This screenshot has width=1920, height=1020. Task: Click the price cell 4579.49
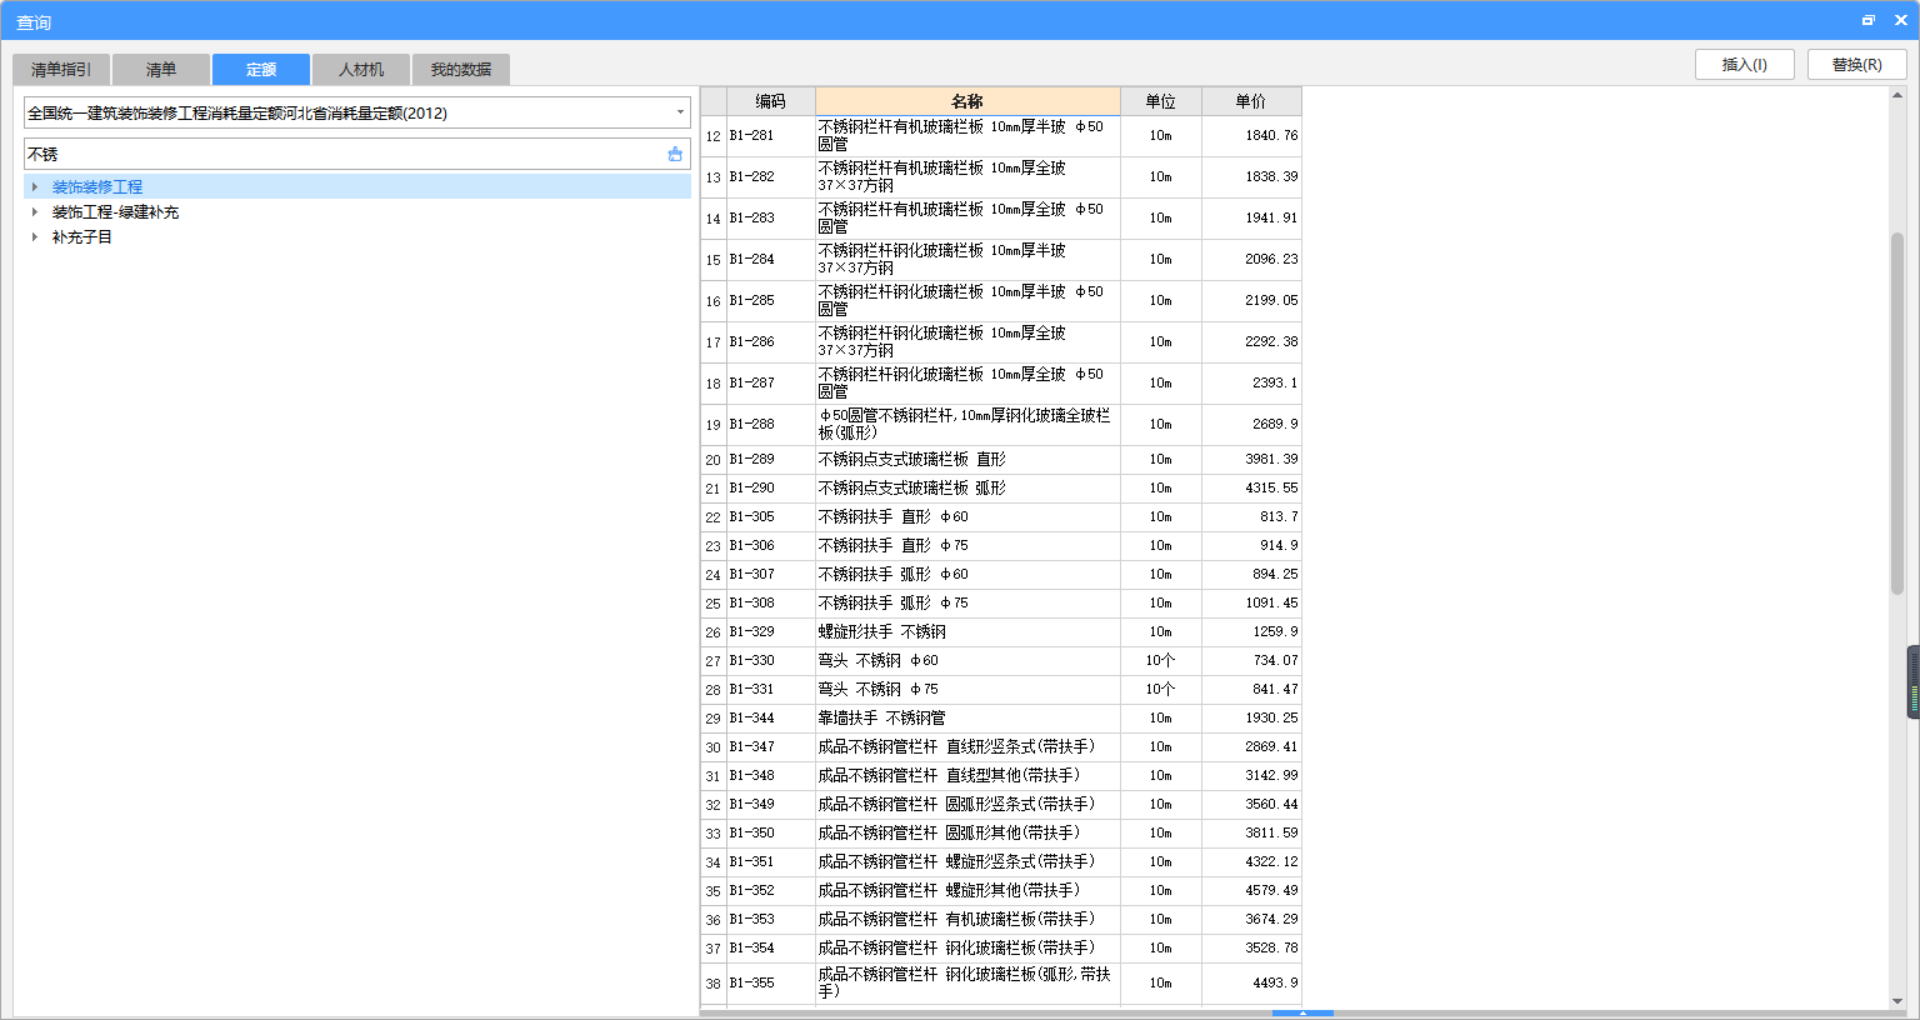pos(1251,891)
